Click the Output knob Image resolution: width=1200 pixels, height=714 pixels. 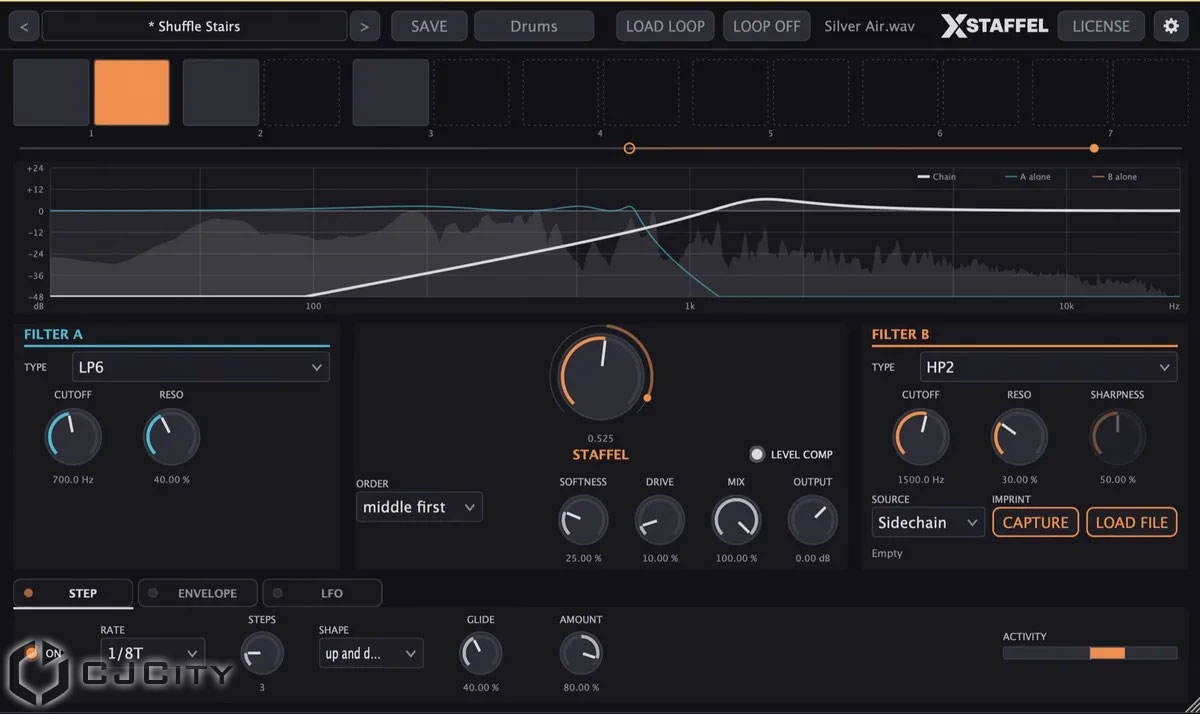pyautogui.click(x=812, y=520)
